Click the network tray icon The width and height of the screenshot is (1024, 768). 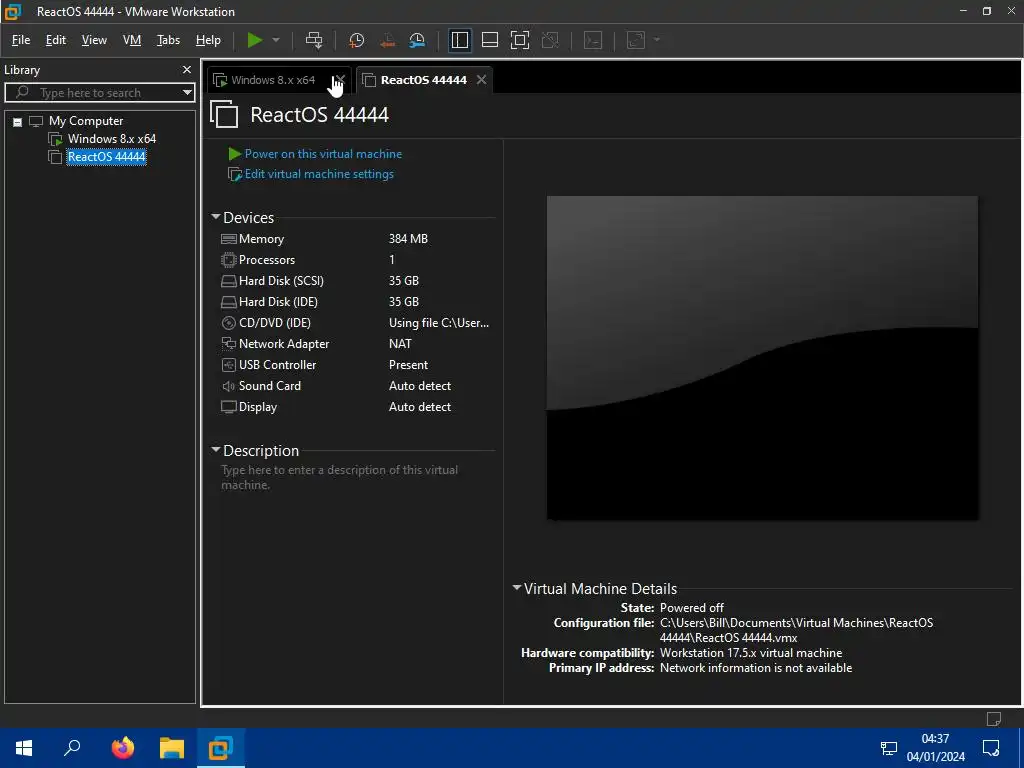coord(889,748)
